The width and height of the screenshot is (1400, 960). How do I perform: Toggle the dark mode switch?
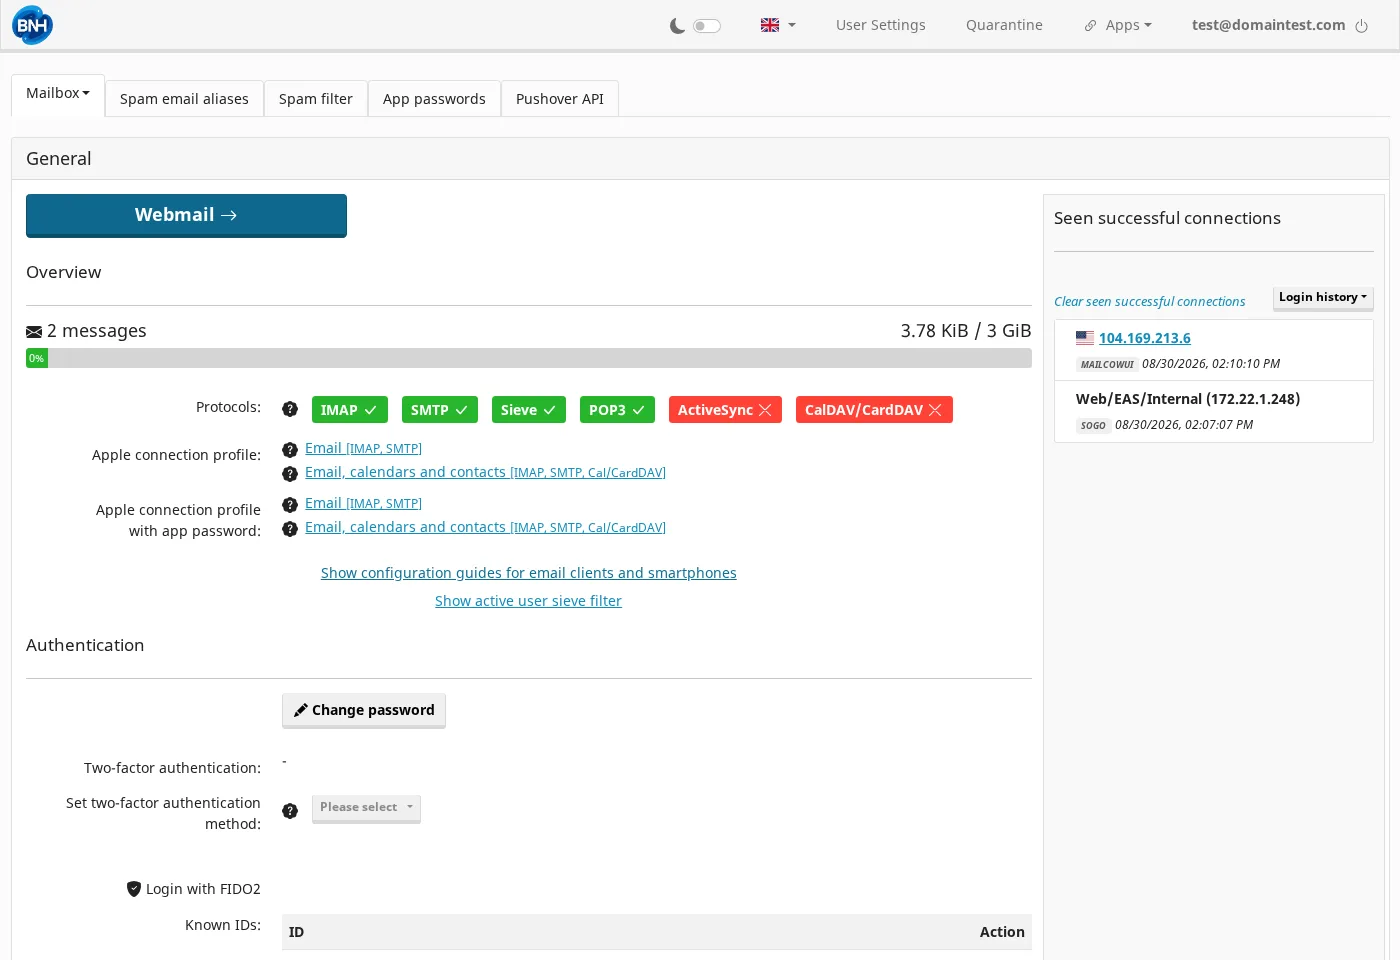[707, 26]
